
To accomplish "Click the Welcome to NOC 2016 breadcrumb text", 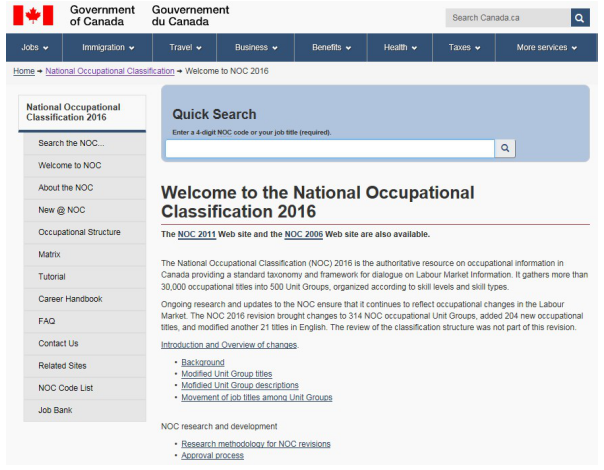I will click(x=227, y=71).
